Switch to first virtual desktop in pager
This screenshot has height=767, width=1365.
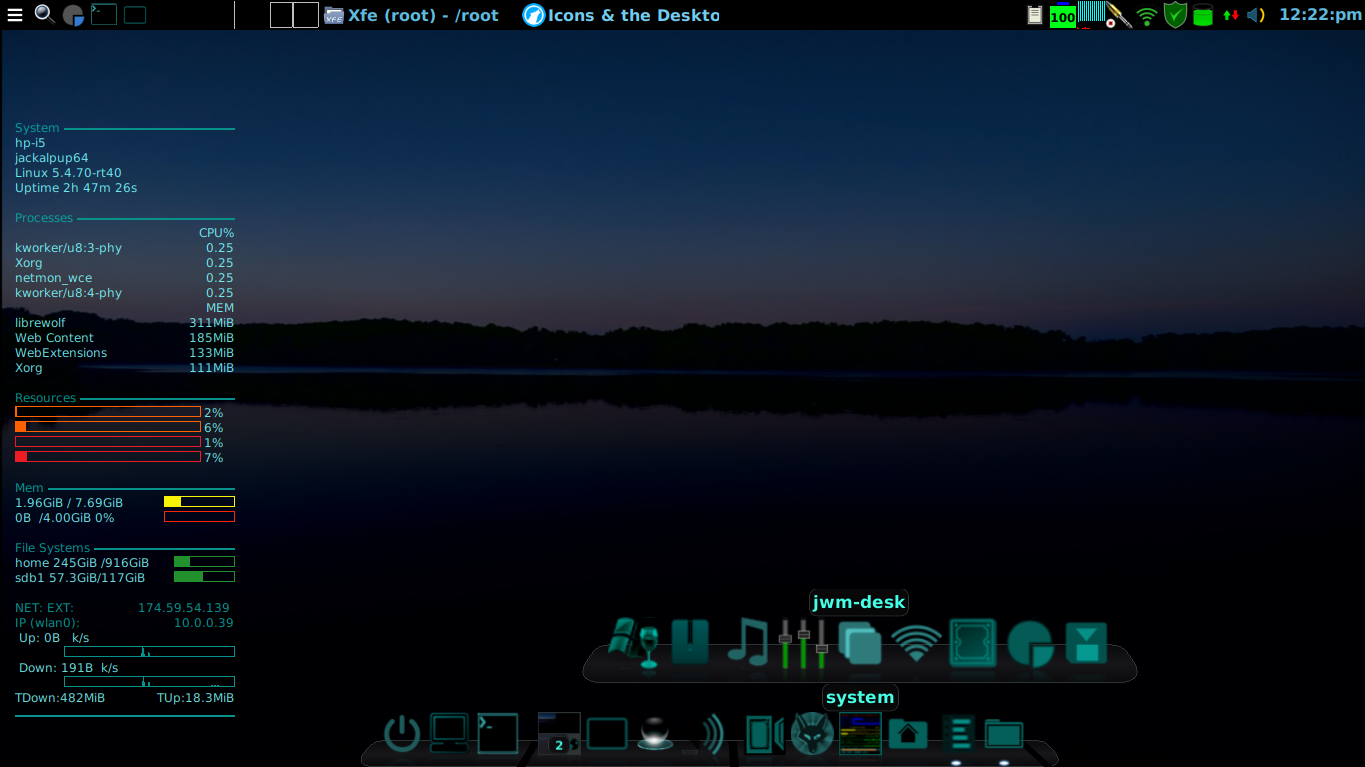pyautogui.click(x=282, y=15)
